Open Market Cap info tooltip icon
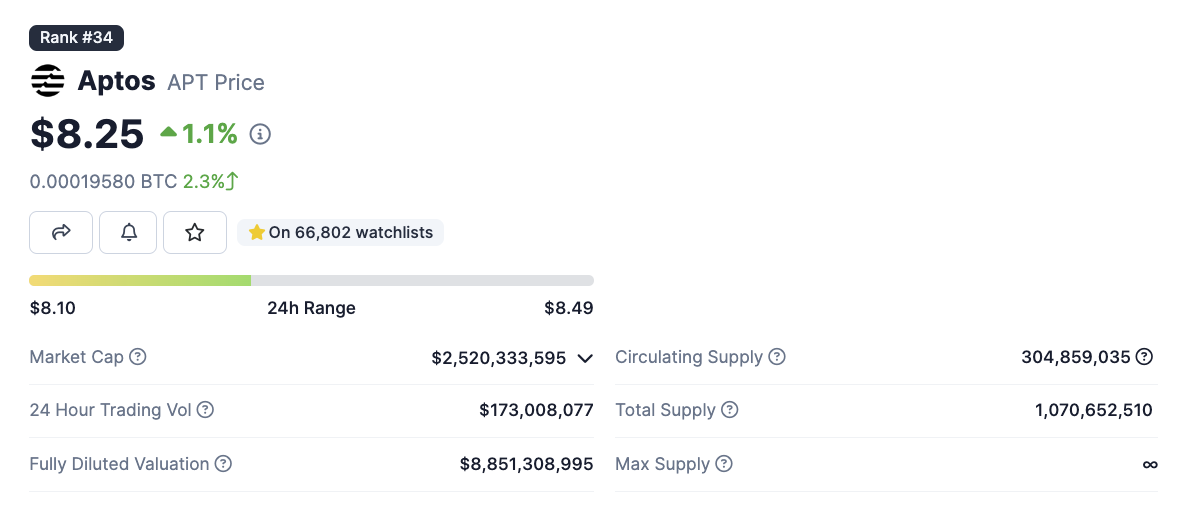This screenshot has width=1182, height=510. click(x=138, y=357)
